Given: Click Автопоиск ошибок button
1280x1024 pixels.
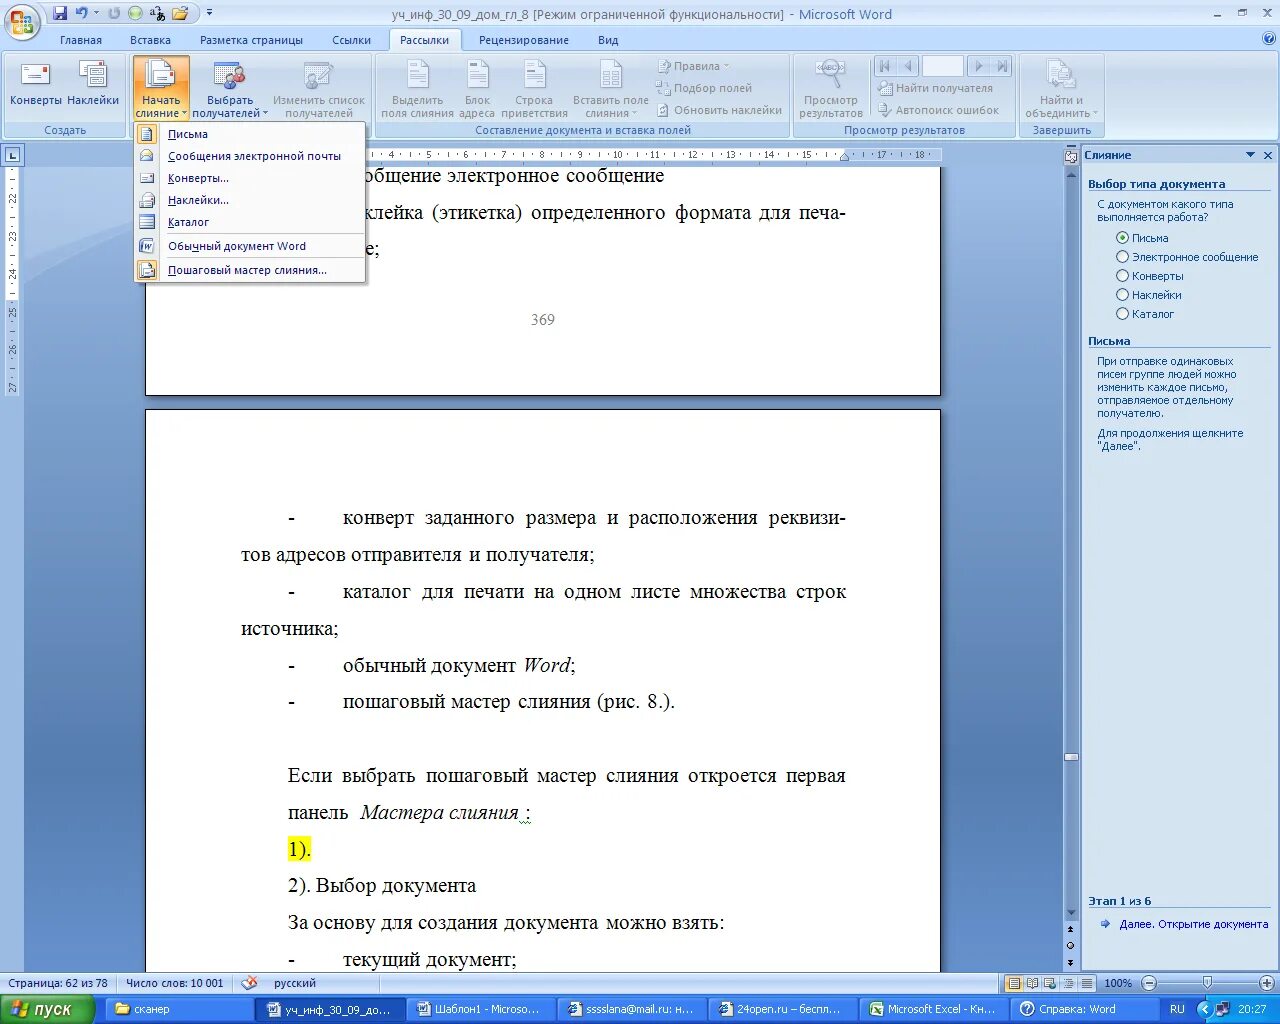Looking at the screenshot, I should point(938,110).
